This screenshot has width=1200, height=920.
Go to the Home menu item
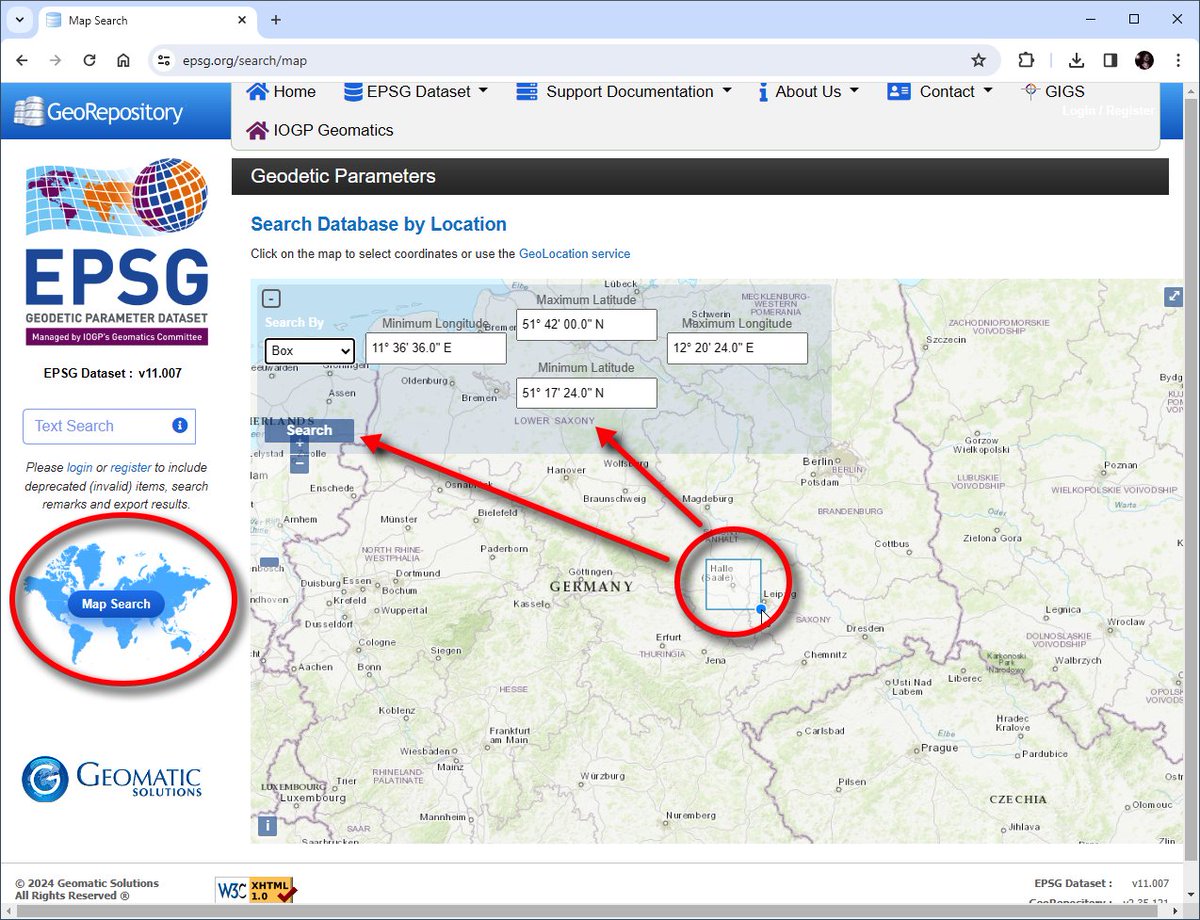pyautogui.click(x=281, y=91)
